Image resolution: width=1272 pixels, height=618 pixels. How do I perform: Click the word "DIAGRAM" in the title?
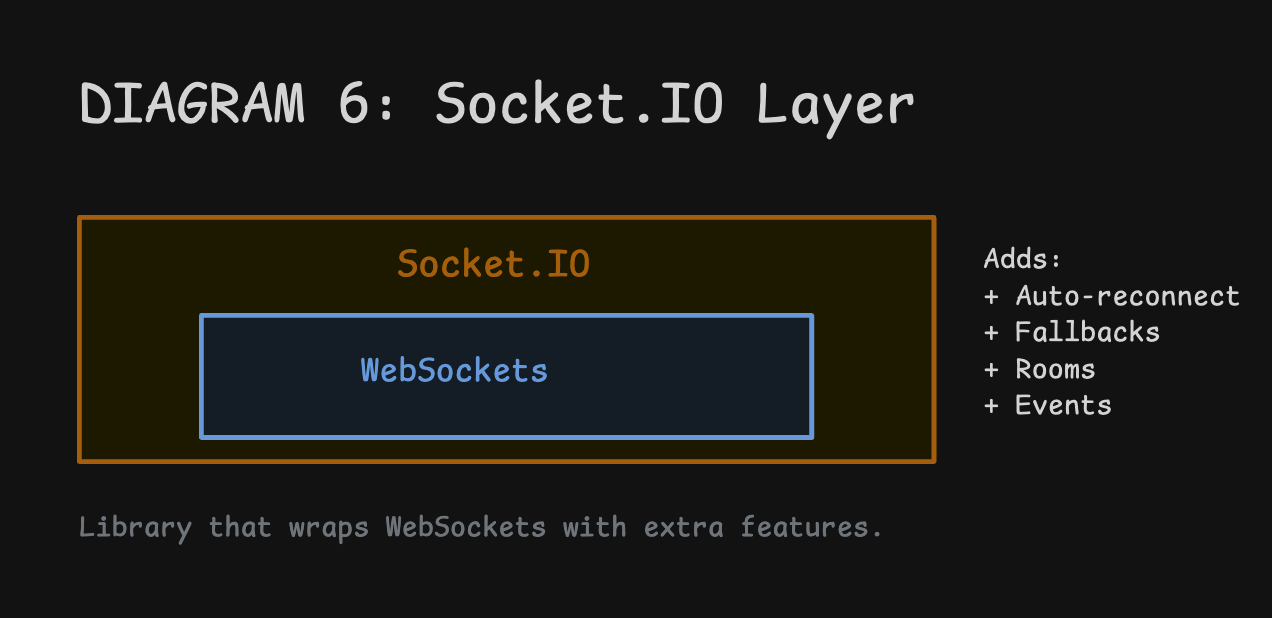coord(192,104)
